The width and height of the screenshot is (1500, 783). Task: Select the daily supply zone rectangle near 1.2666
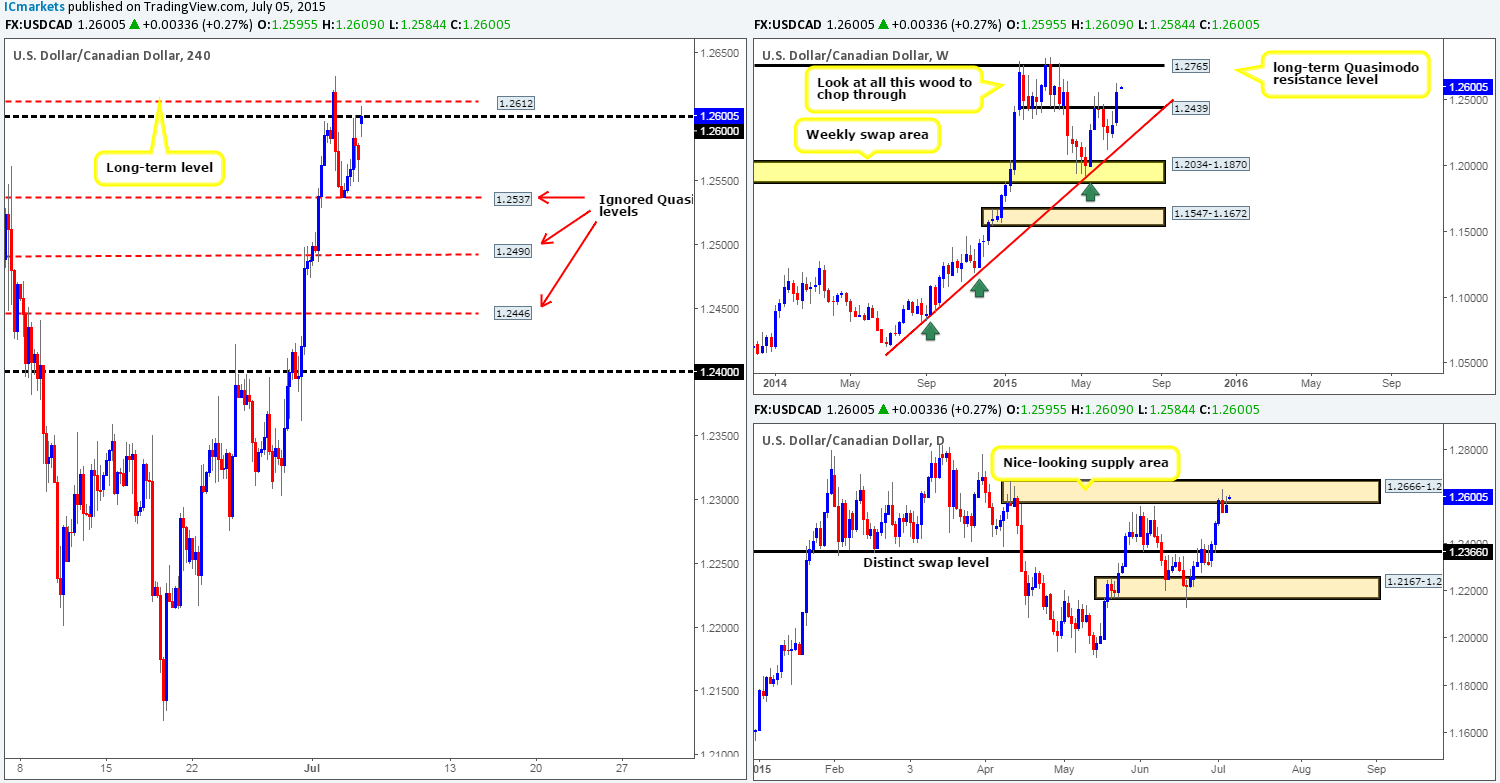pyautogui.click(x=1190, y=490)
